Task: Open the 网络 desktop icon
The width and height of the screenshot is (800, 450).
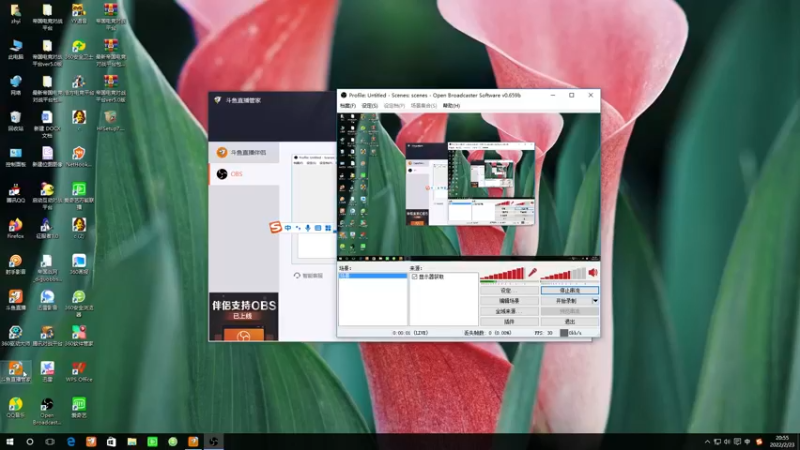Action: [x=15, y=86]
